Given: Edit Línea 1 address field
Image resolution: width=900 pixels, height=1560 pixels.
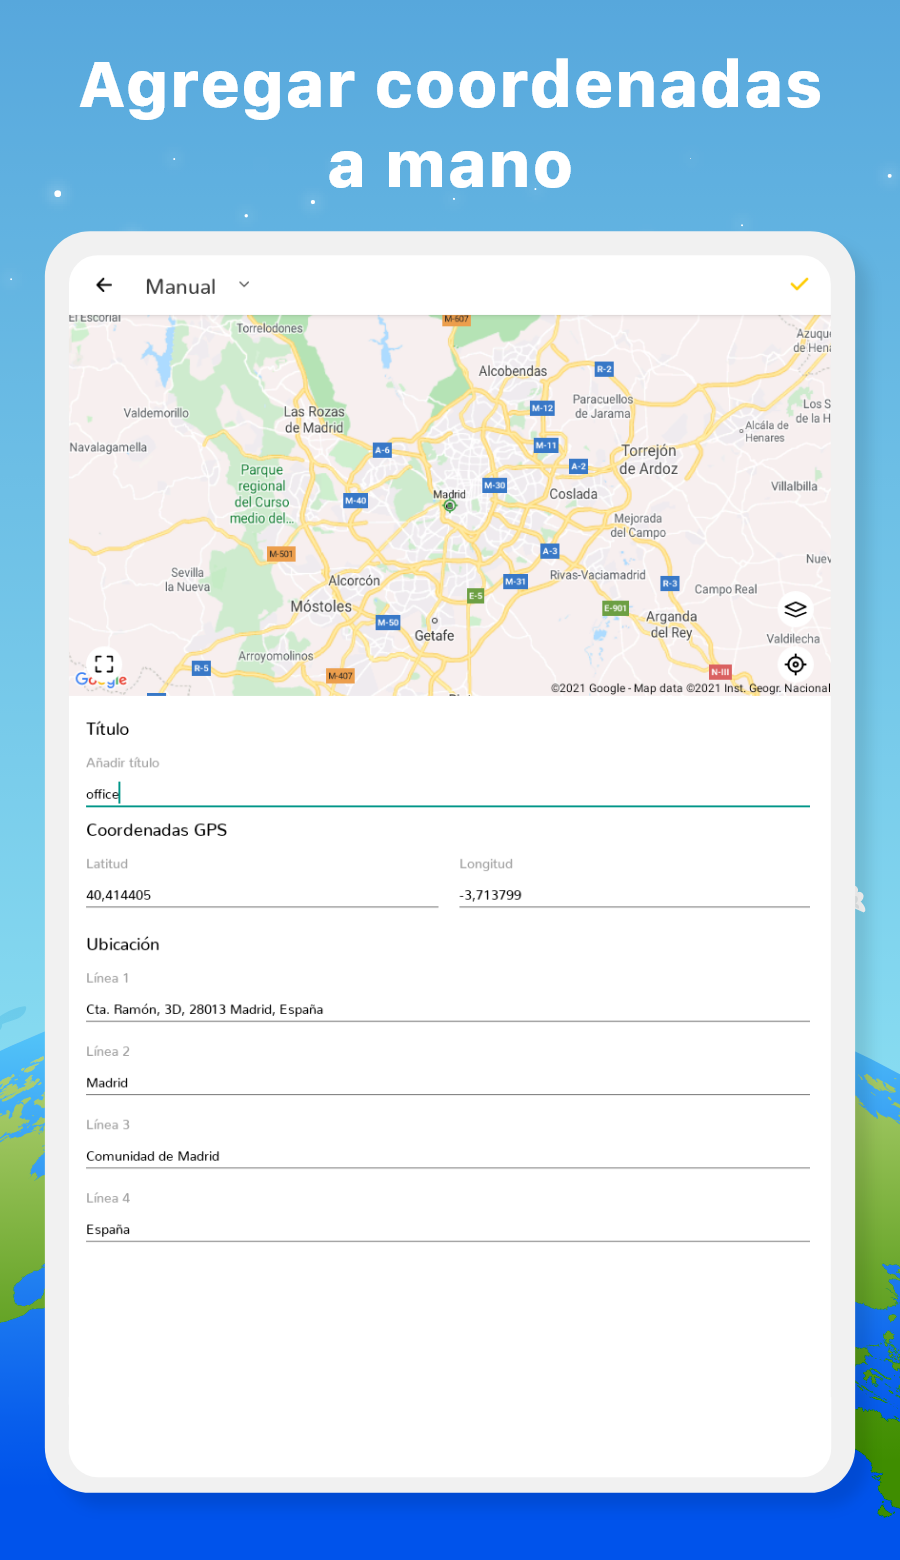Looking at the screenshot, I should [x=447, y=1009].
